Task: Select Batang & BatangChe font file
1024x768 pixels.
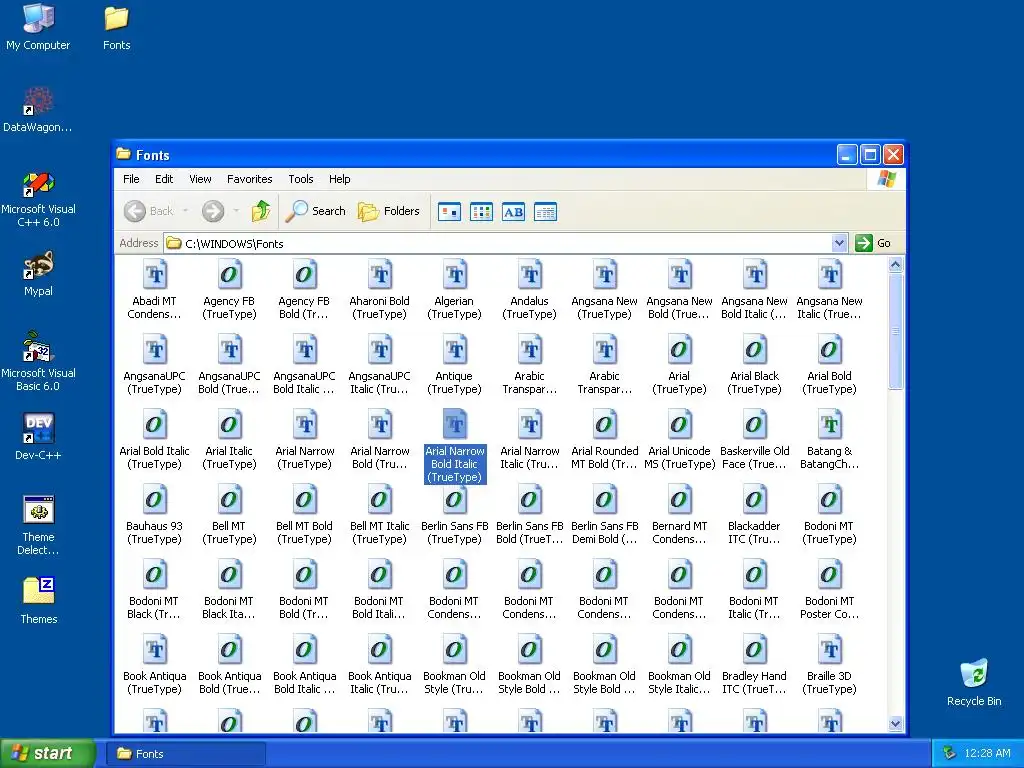Action: 829,440
